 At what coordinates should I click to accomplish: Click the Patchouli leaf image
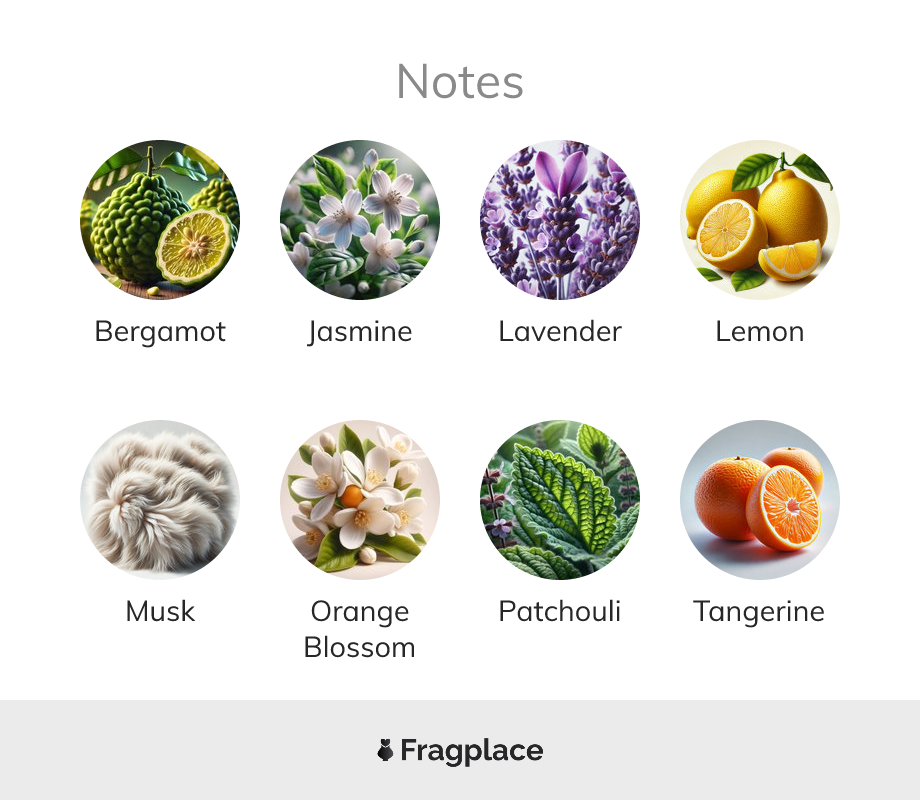pos(560,499)
